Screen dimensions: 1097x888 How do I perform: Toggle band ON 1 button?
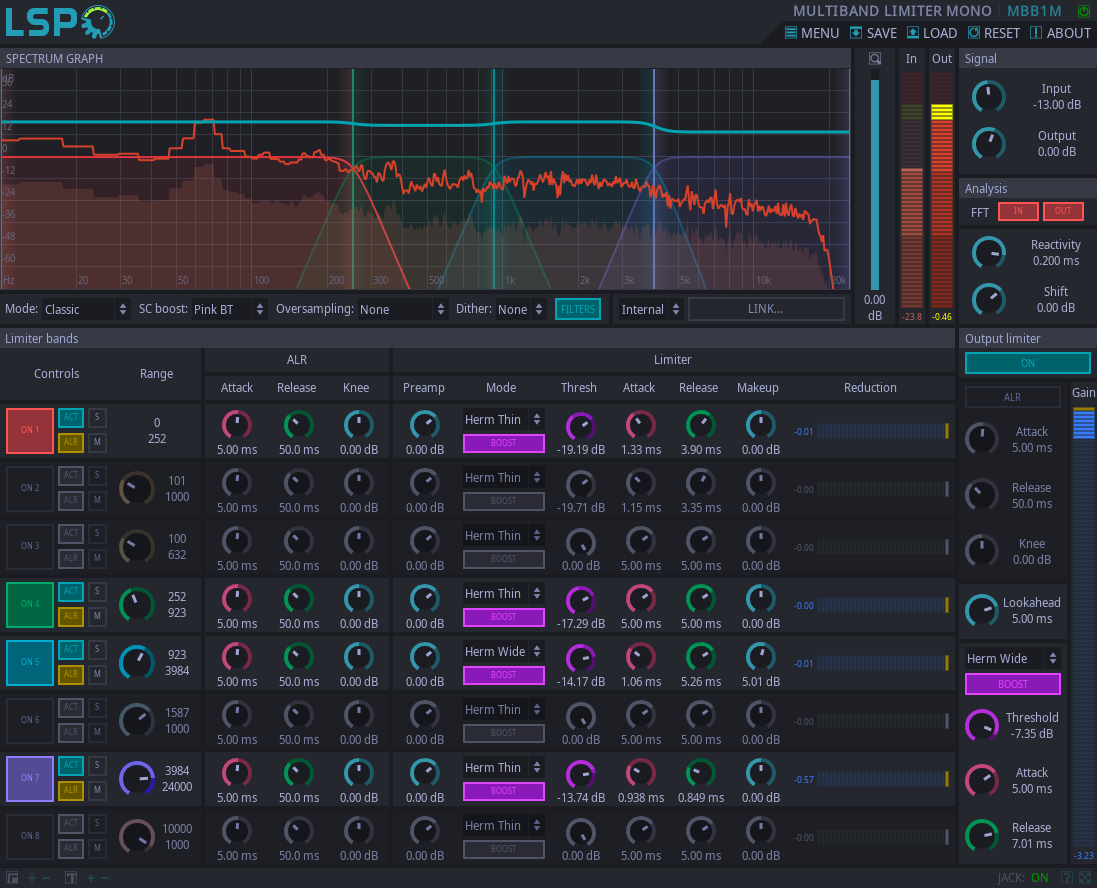[x=30, y=430]
